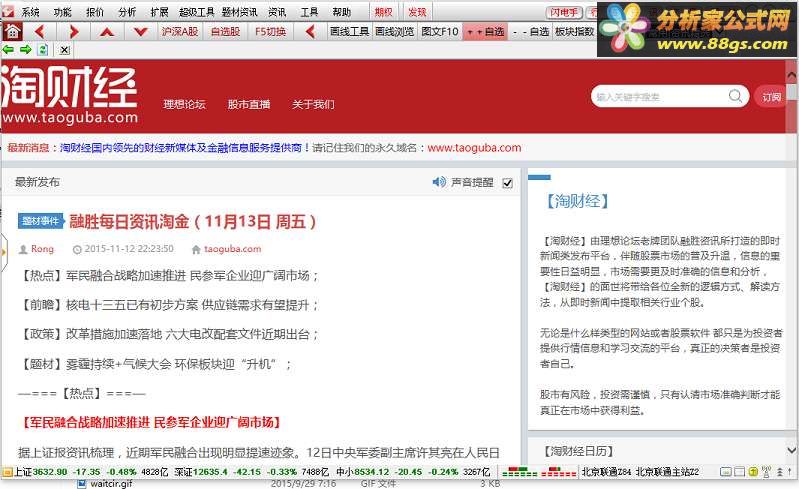The height and width of the screenshot is (489, 799).
Task: Open 画线浏览 from the toolbar
Action: click(394, 32)
